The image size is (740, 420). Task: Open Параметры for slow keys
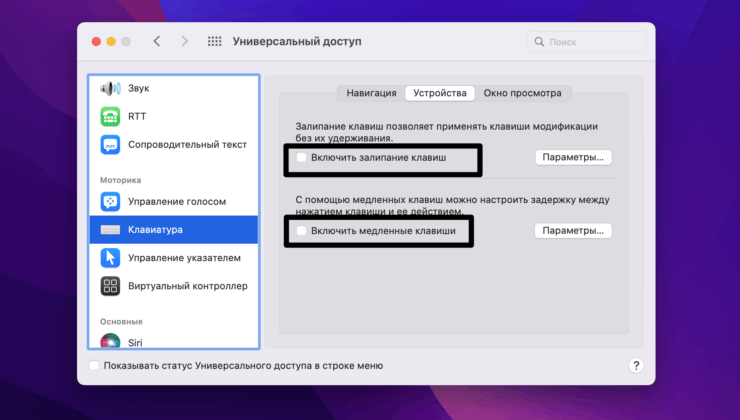[x=573, y=231]
